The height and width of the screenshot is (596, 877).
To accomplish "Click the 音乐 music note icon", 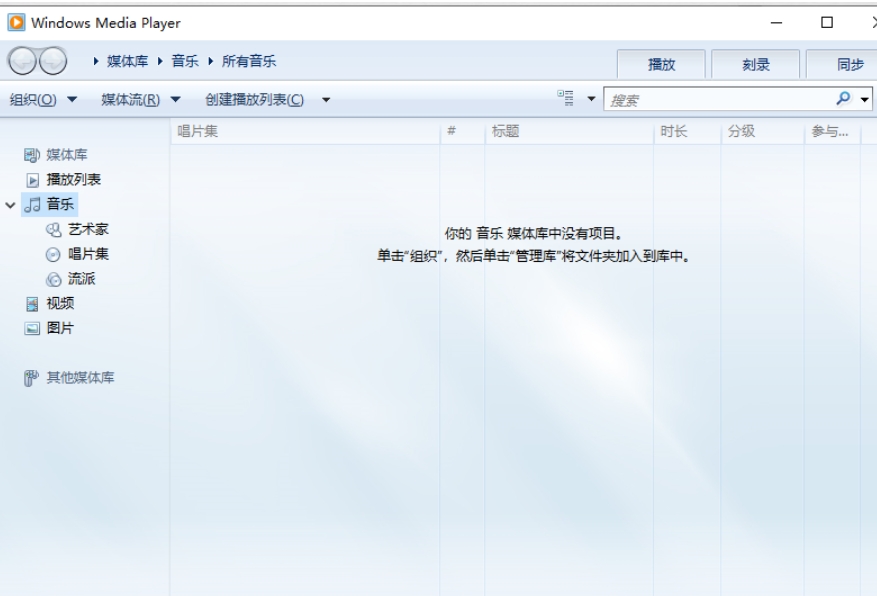I will click(32, 205).
